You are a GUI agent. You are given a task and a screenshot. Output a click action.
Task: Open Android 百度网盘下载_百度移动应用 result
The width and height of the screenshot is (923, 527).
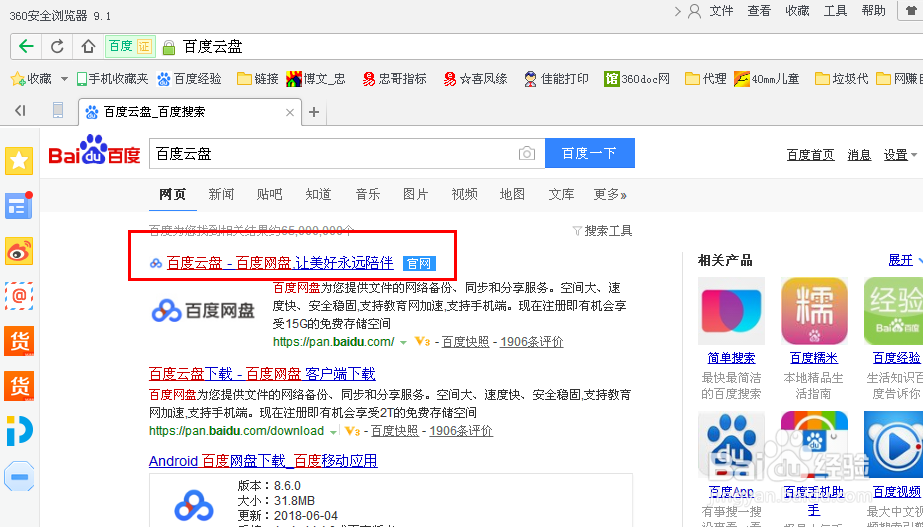263,460
